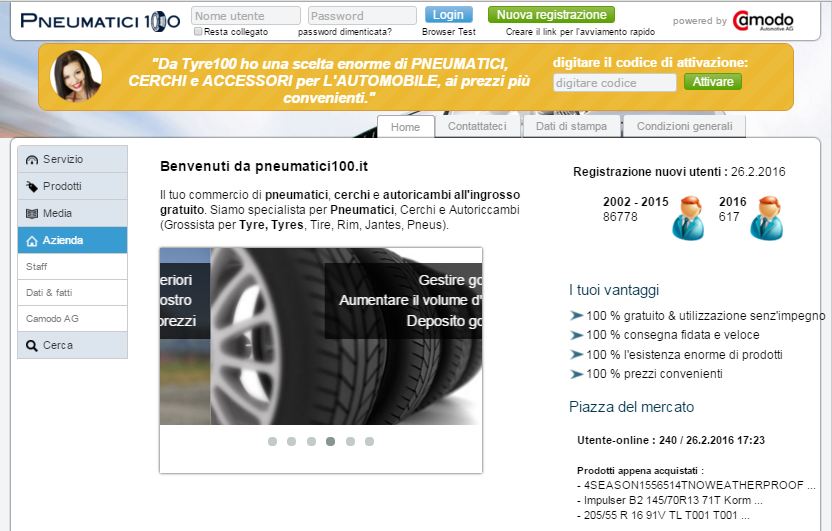Click the house icon beside Azienda
The image size is (832, 531).
pos(32,241)
